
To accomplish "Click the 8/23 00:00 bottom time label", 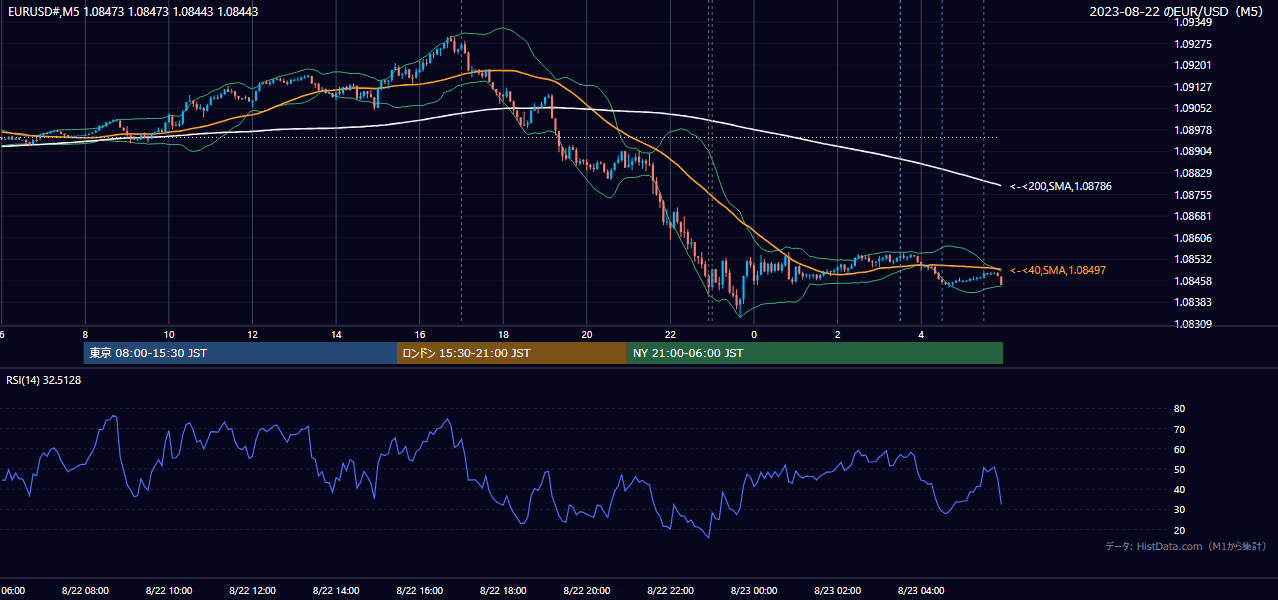I will pos(754,591).
